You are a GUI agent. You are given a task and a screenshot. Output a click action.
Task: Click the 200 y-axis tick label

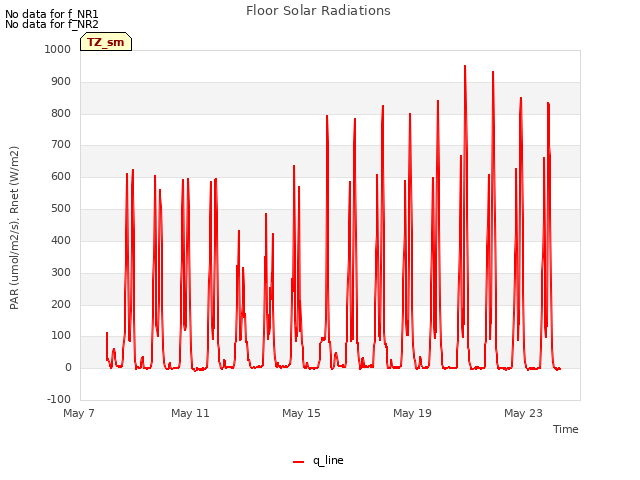(61, 304)
